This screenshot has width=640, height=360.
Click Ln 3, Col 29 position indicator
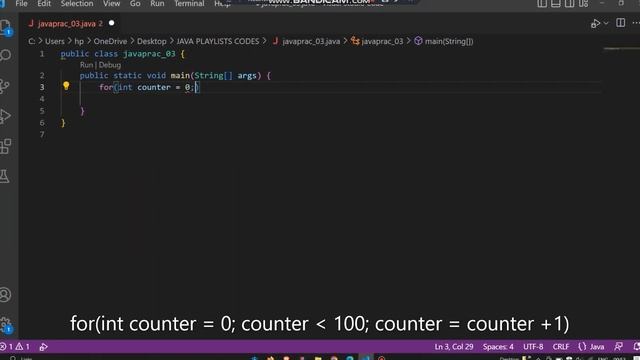coord(454,347)
